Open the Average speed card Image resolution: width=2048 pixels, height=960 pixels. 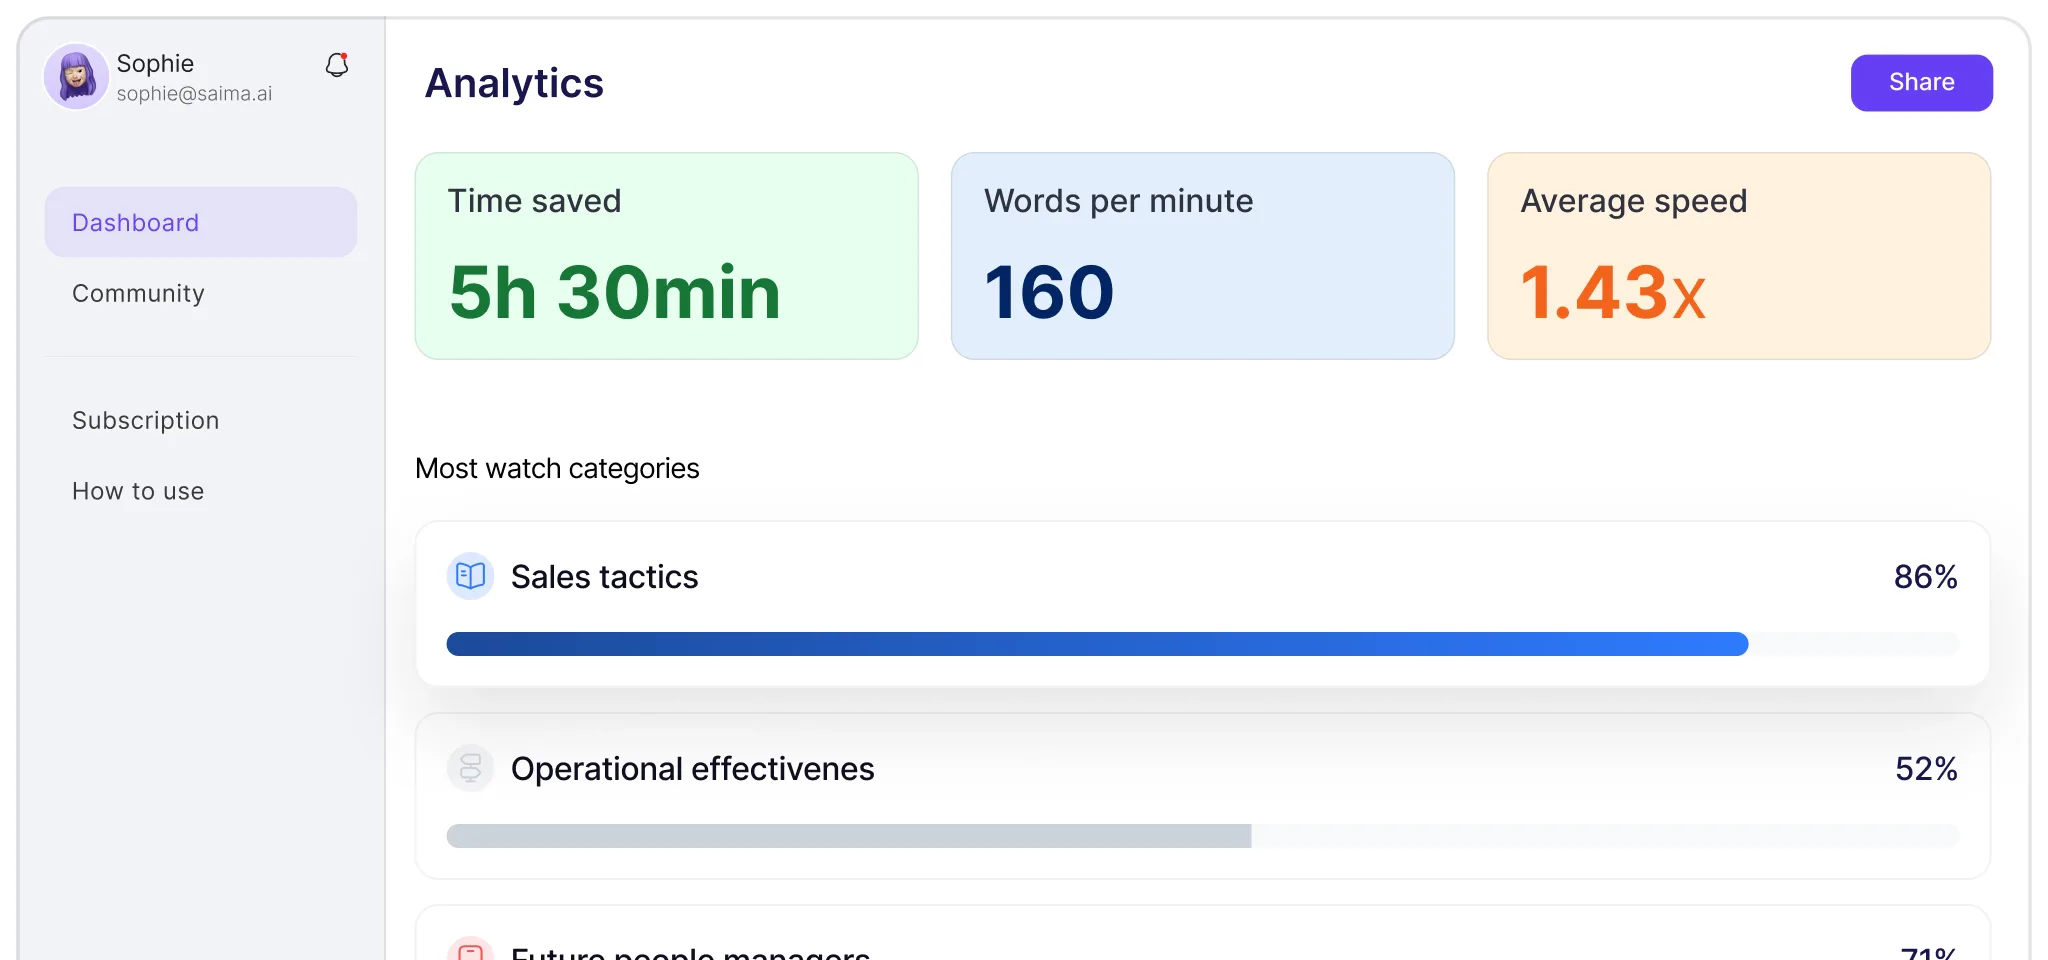pyautogui.click(x=1739, y=256)
